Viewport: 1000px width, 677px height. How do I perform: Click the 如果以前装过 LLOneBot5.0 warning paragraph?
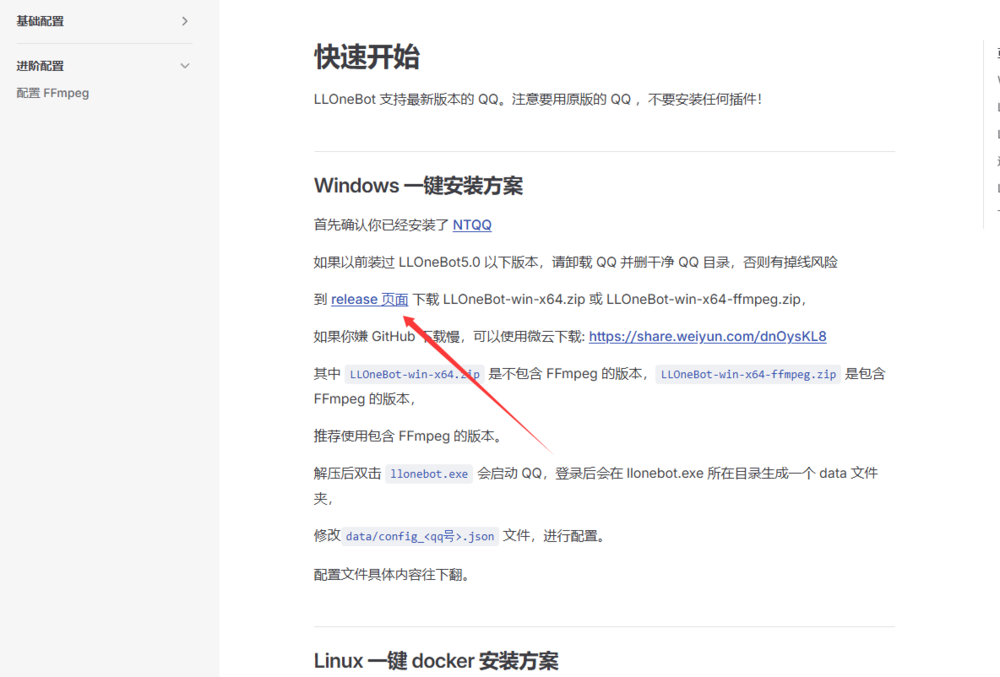coord(575,262)
